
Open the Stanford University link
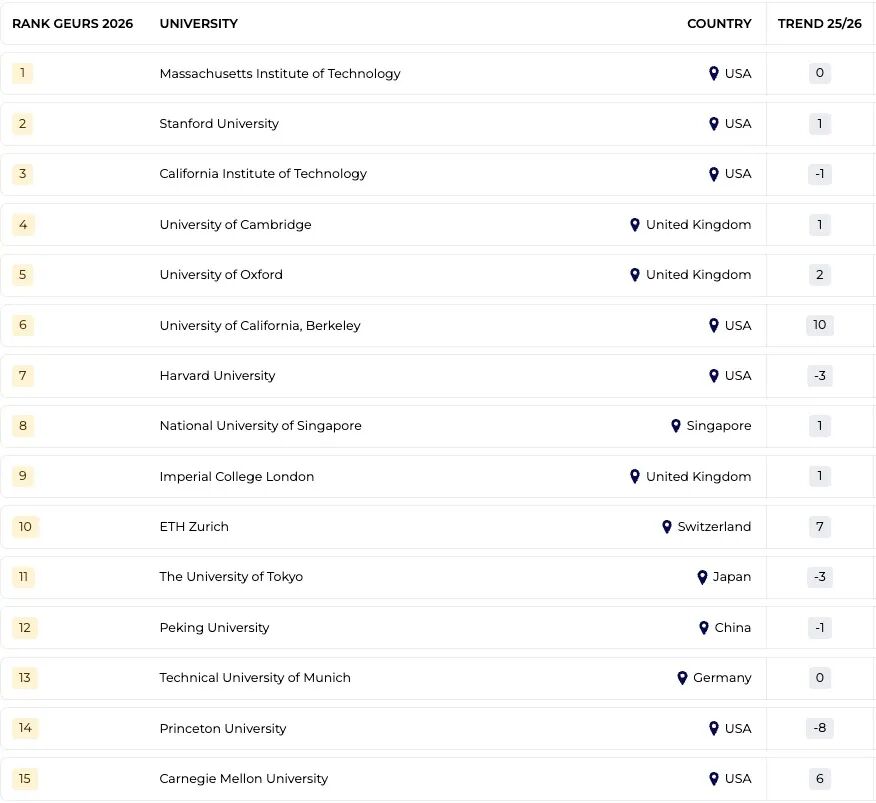(x=219, y=124)
